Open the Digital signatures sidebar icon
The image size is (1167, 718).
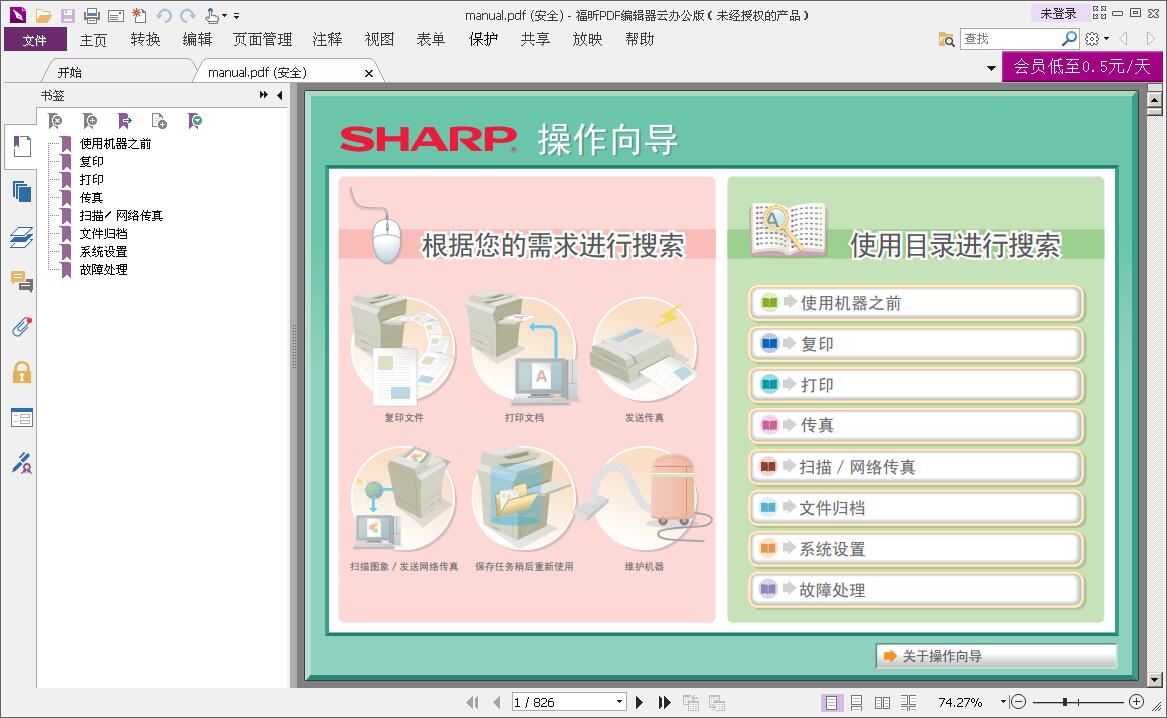pos(22,463)
